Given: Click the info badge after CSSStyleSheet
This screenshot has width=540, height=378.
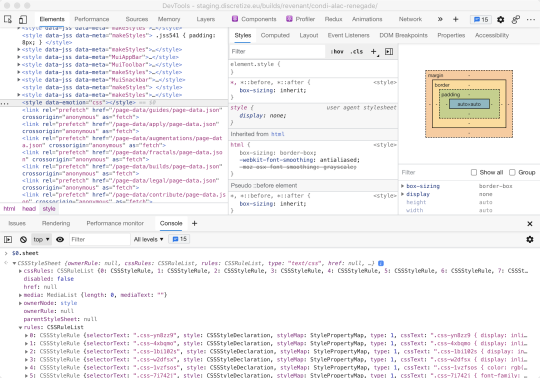Looking at the screenshot, I should (x=381, y=263).
